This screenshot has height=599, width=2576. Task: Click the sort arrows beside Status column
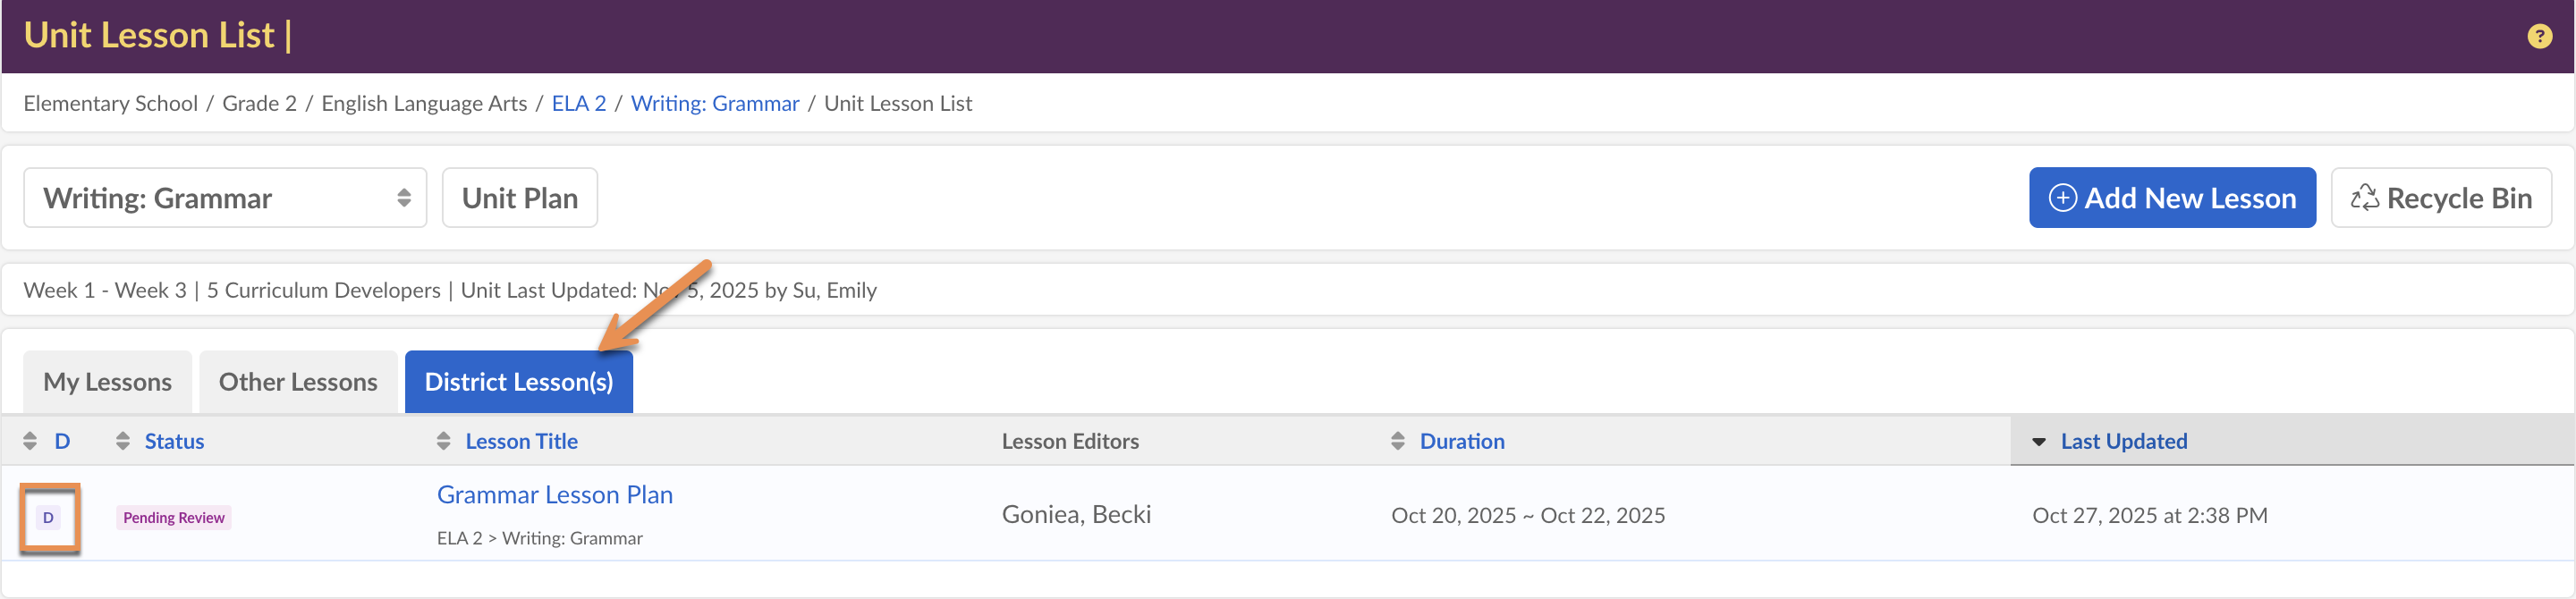click(123, 441)
